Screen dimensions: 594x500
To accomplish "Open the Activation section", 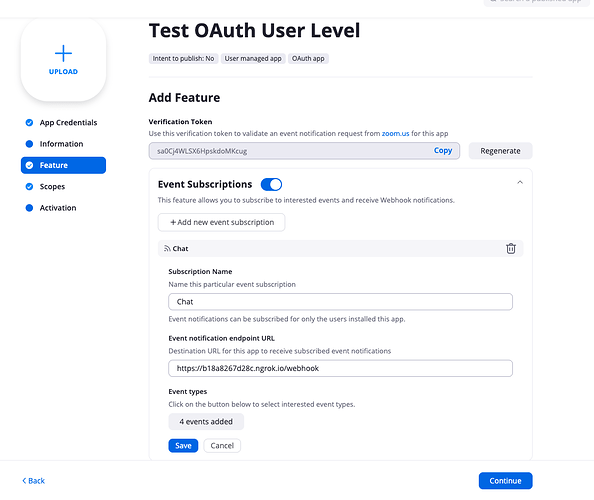I will pyautogui.click(x=58, y=208).
